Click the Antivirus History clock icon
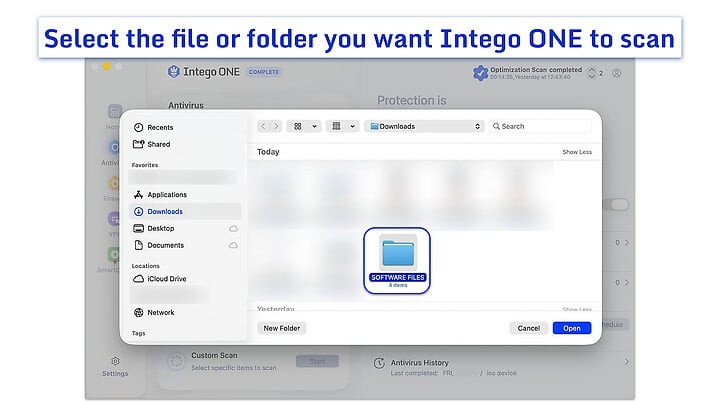Screen dimensions: 720x405 (x=379, y=363)
